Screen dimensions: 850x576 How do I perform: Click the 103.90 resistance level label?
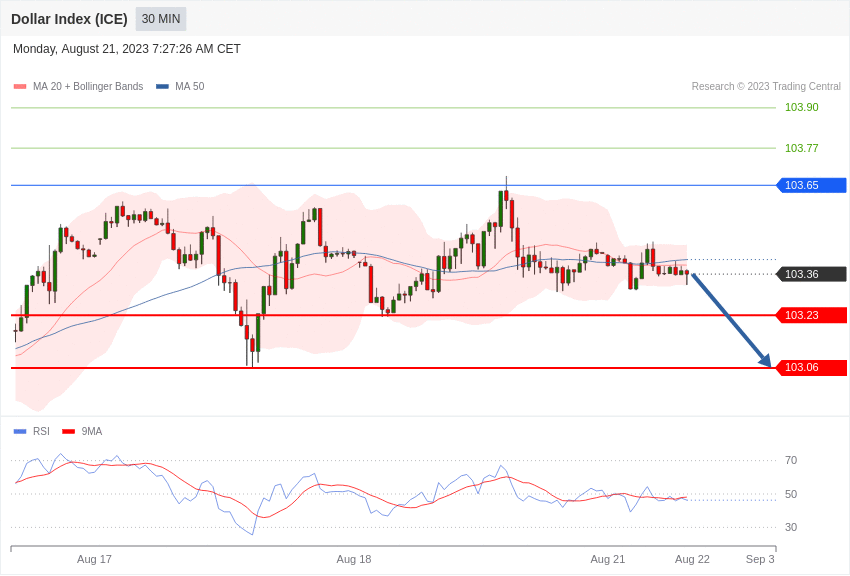pyautogui.click(x=802, y=107)
